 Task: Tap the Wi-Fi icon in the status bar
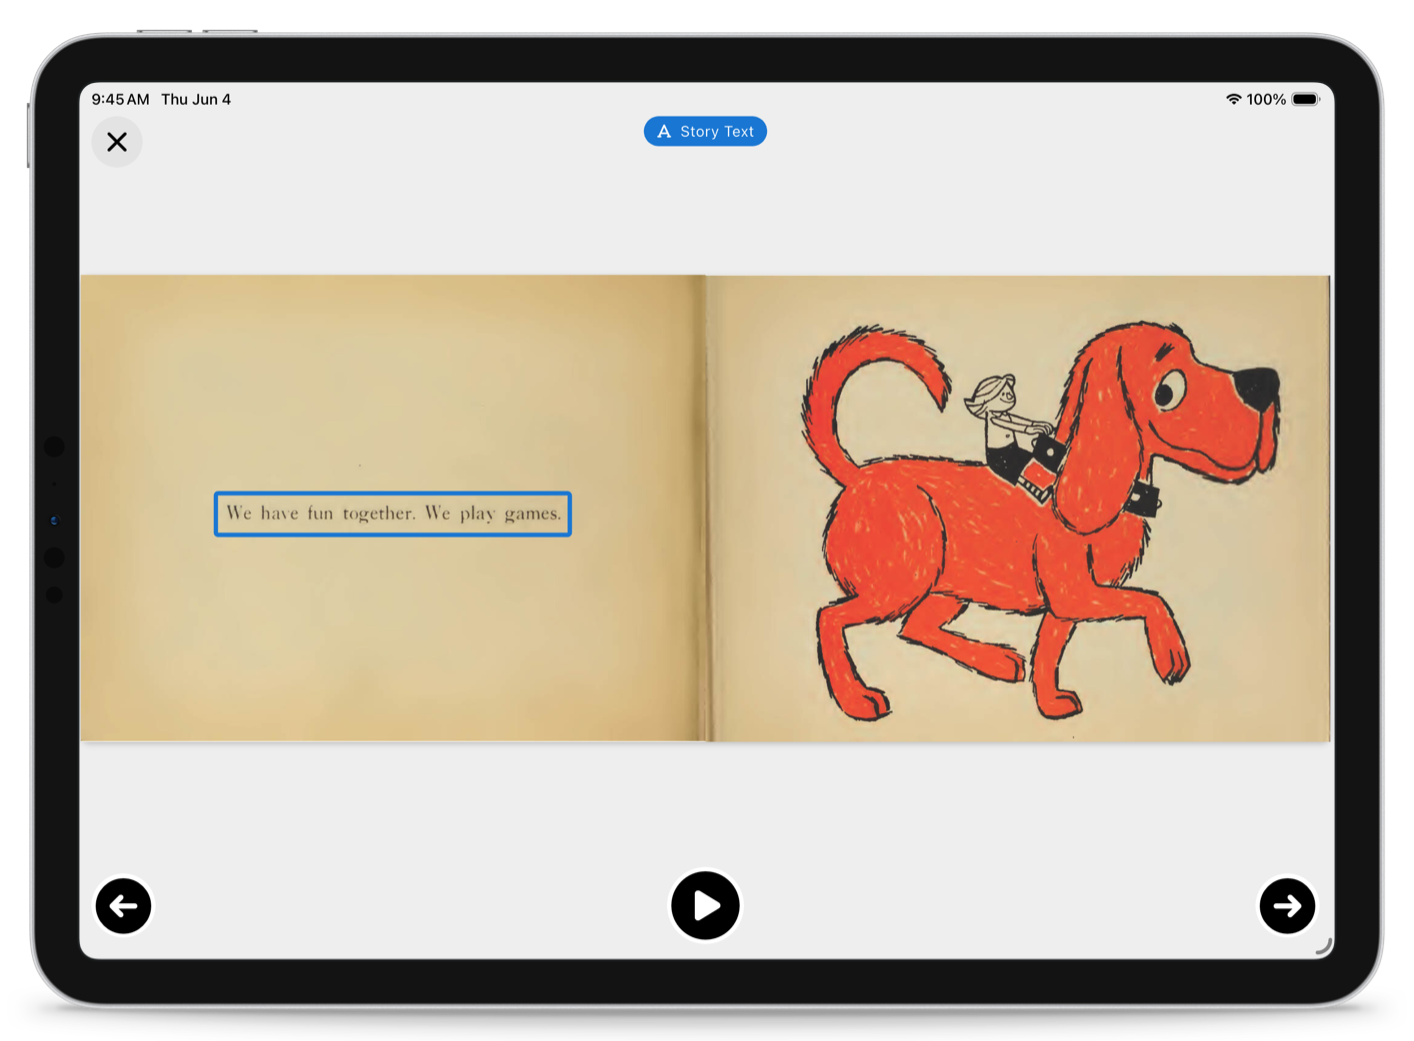1234,99
